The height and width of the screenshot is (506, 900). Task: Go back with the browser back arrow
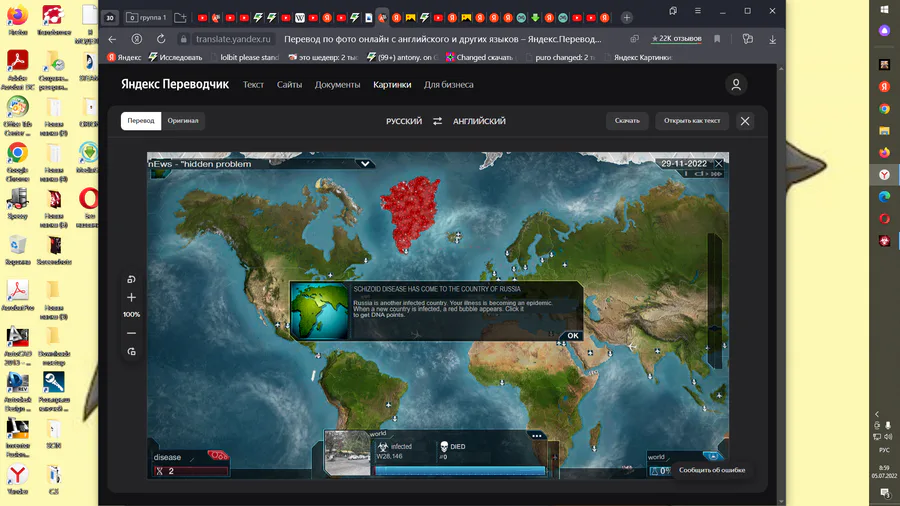click(x=112, y=39)
